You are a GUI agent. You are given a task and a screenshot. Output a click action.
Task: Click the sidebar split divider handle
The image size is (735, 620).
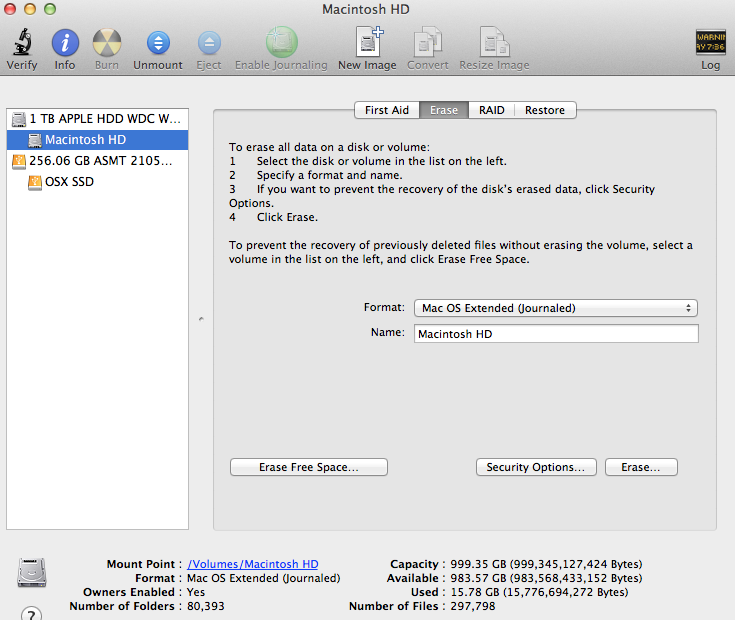(x=201, y=319)
